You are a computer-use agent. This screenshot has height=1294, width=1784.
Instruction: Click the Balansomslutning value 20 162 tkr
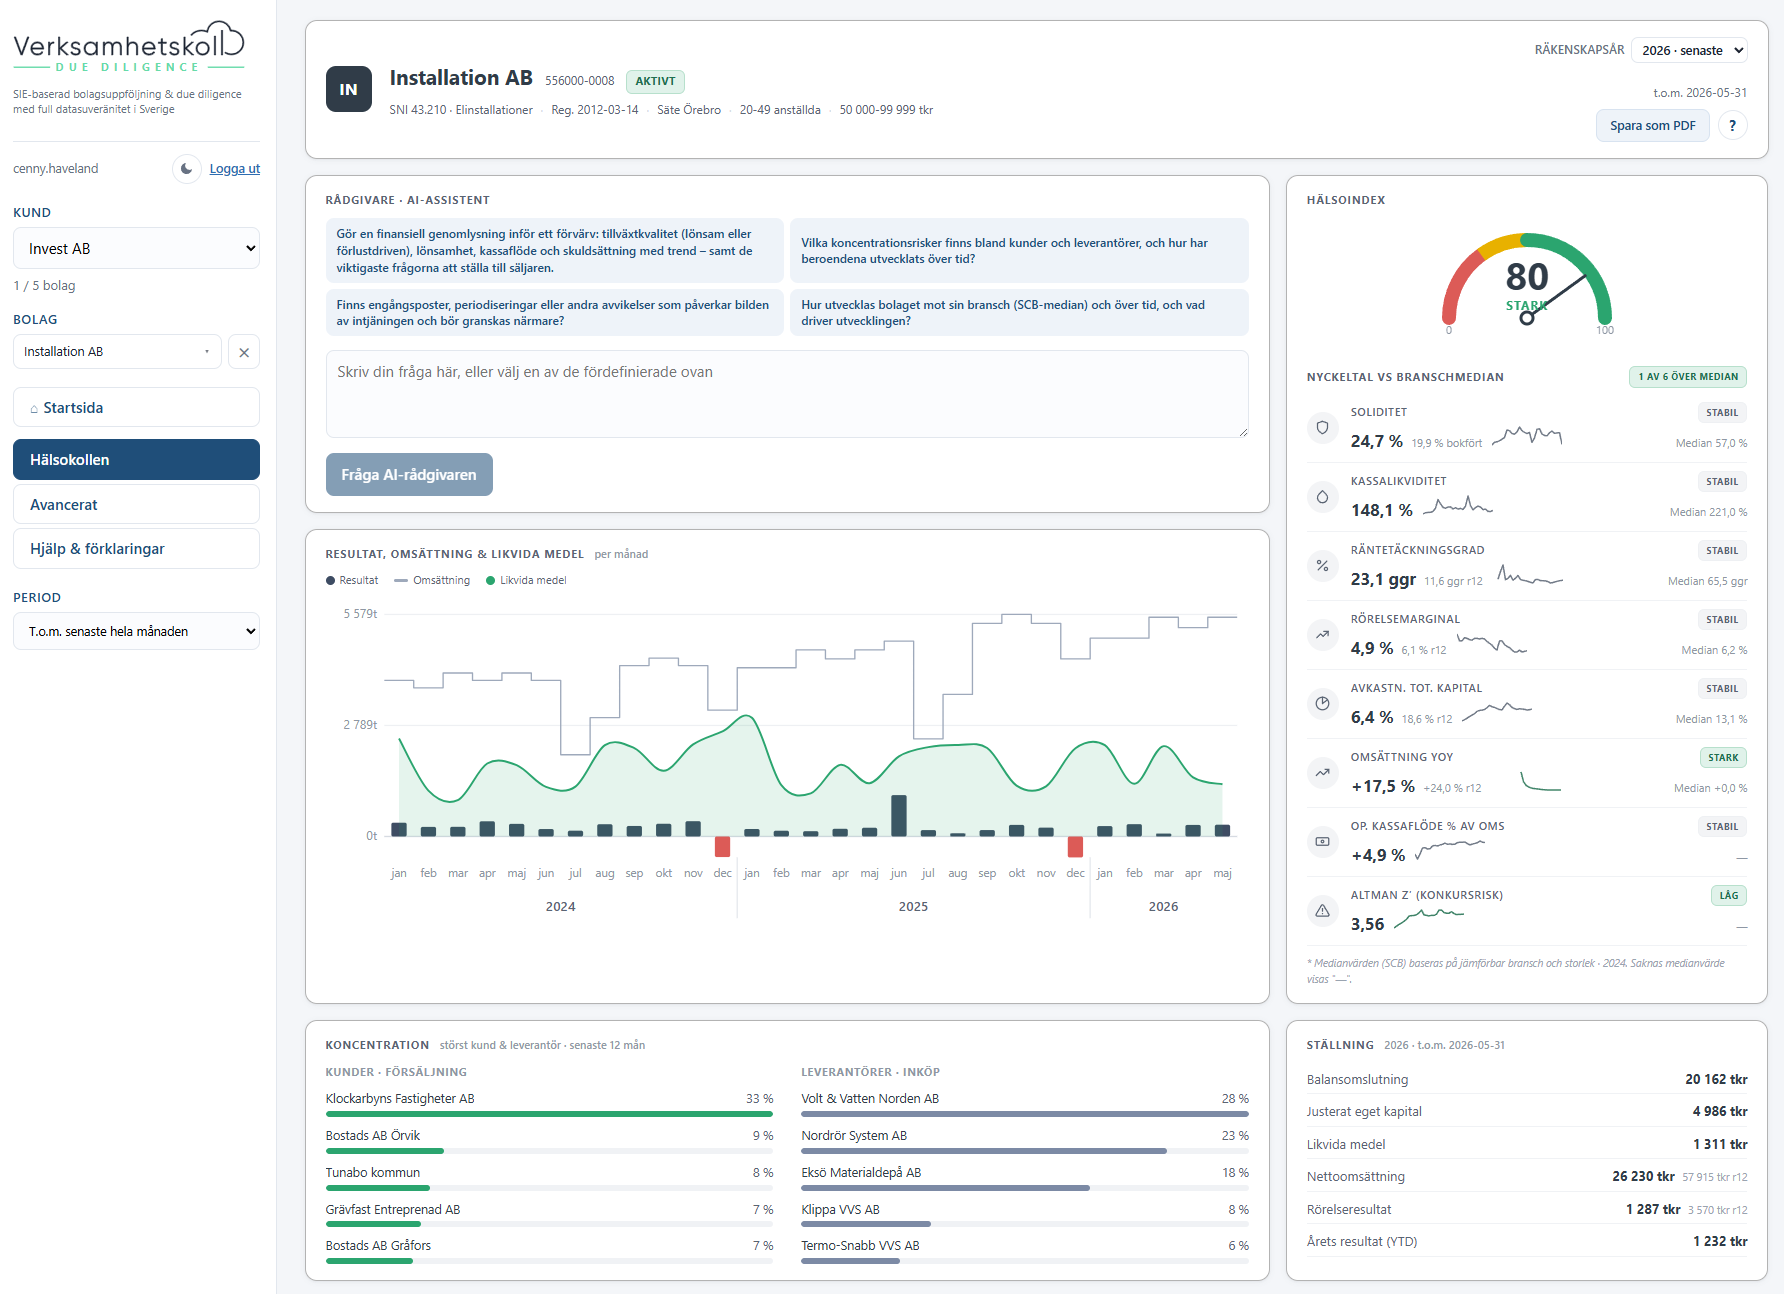coord(1716,1079)
